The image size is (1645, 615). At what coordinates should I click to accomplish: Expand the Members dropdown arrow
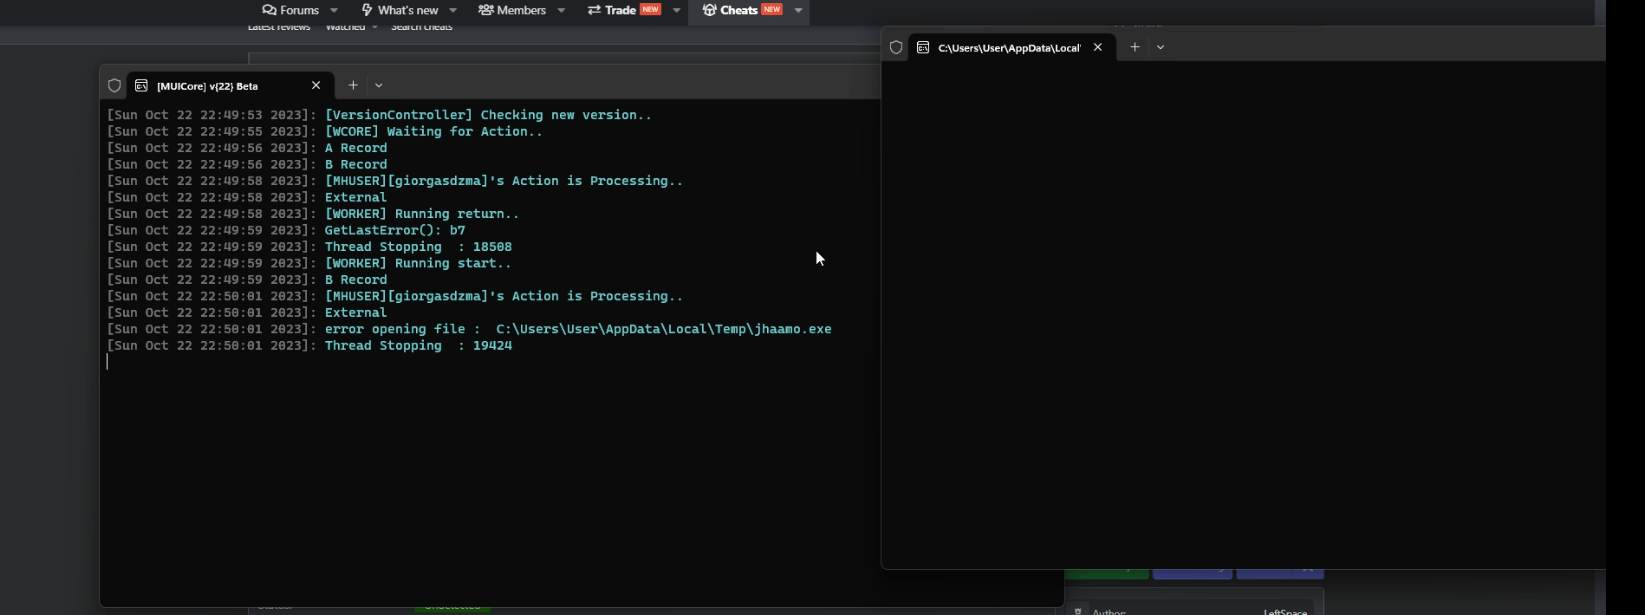[x=561, y=10]
